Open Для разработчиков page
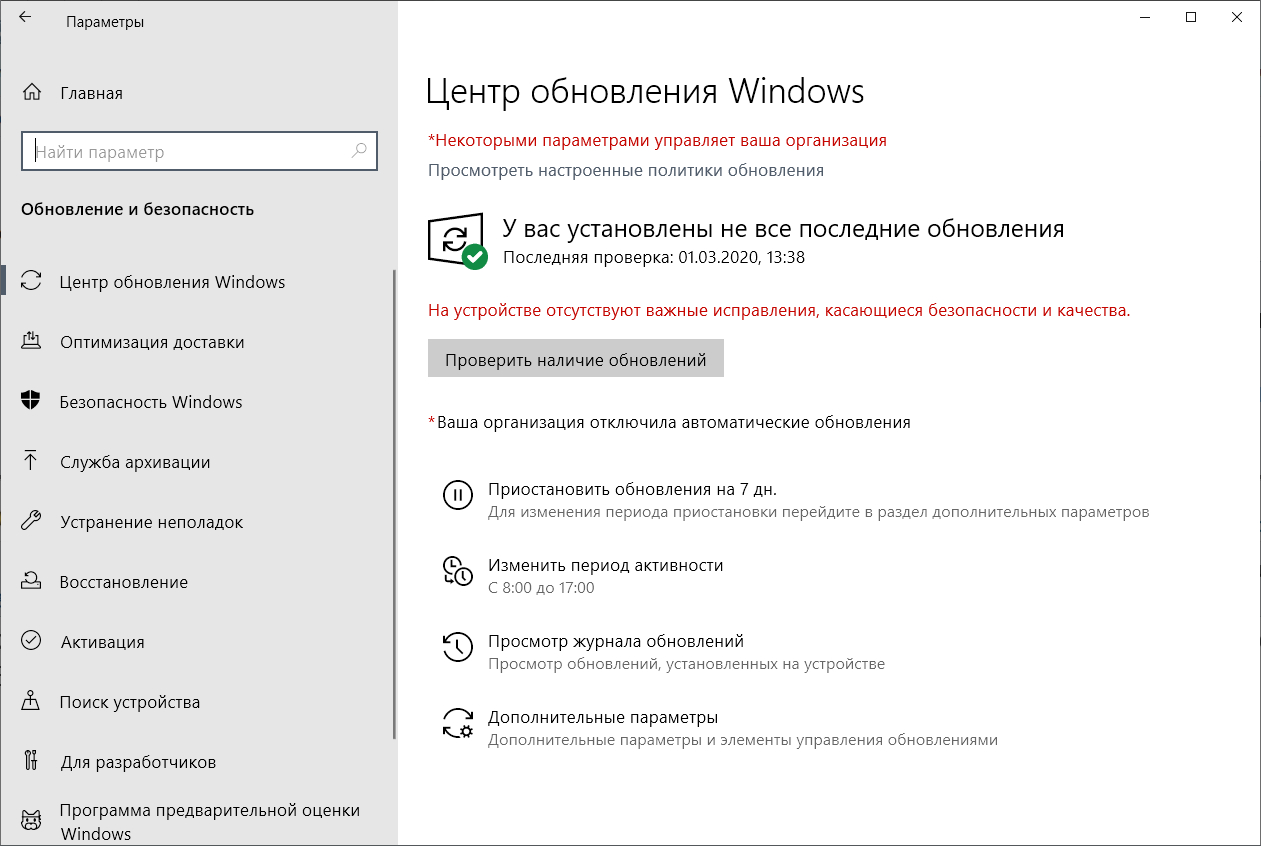This screenshot has width=1261, height=846. click(x=138, y=762)
